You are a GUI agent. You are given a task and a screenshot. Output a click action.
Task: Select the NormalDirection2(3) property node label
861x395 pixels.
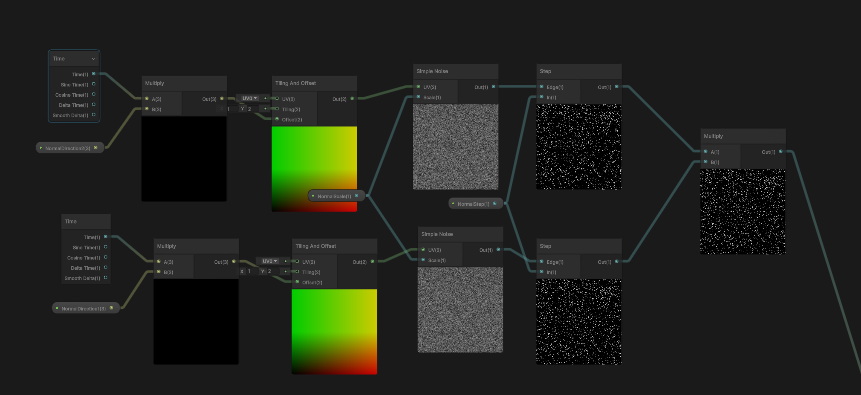pos(68,148)
